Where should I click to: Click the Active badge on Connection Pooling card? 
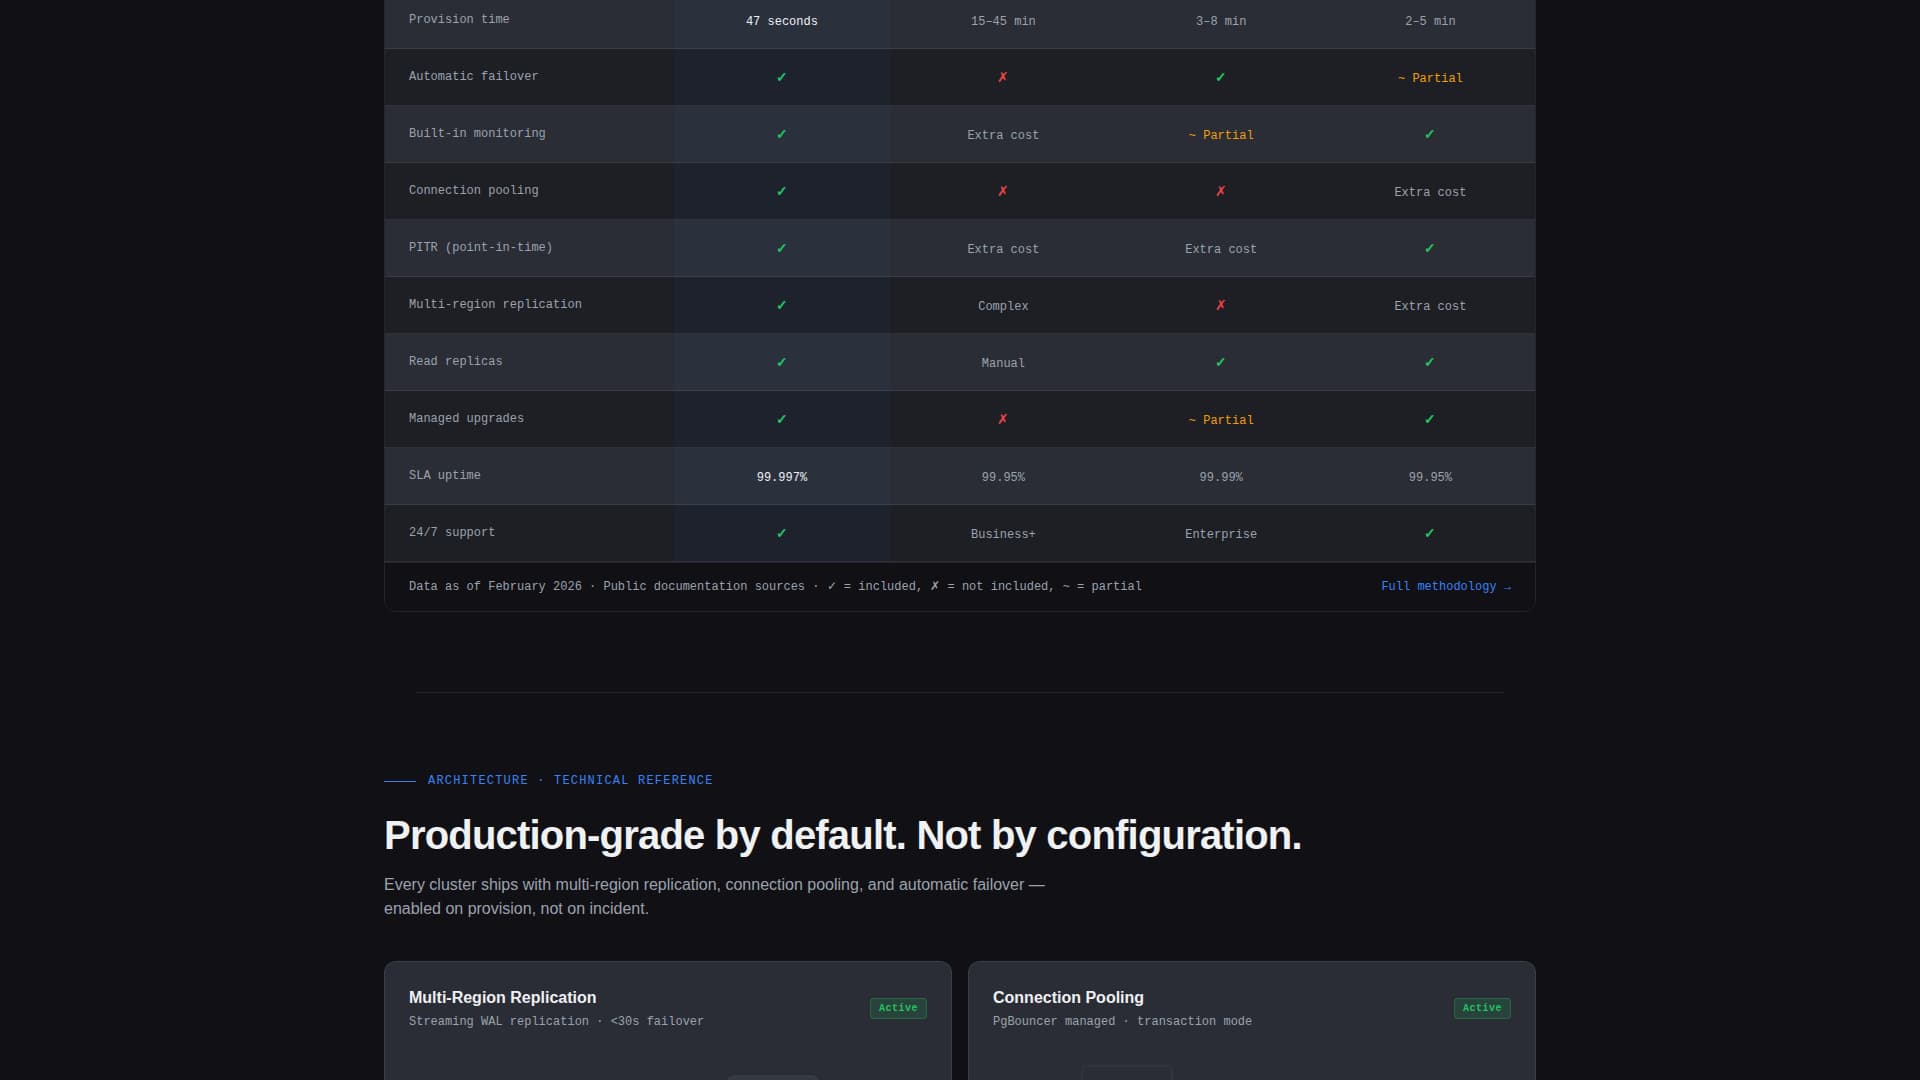tap(1482, 1008)
